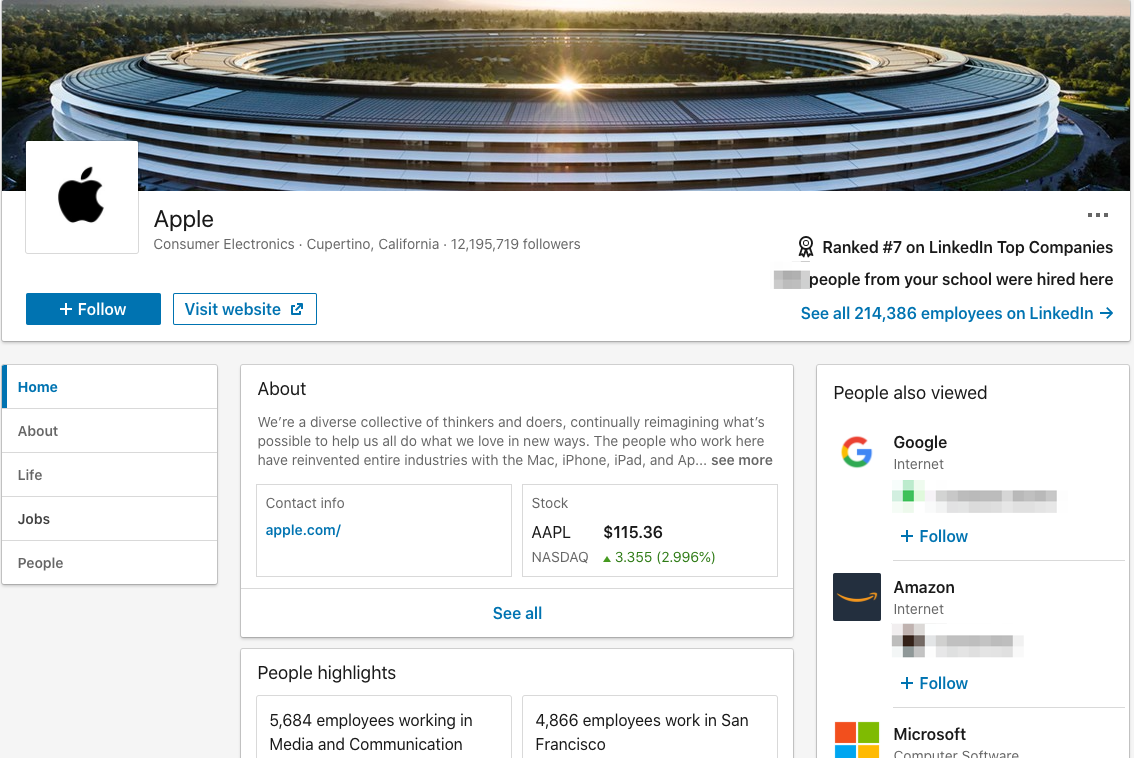
Task: Click the NASDAQ exchange label
Action: [x=560, y=557]
